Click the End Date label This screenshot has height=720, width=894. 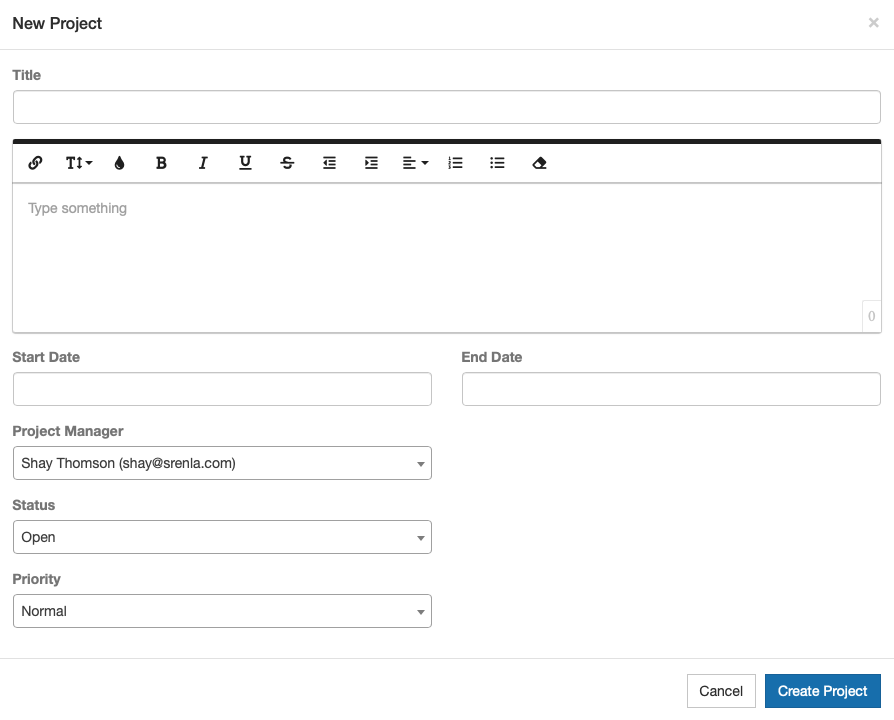pyautogui.click(x=492, y=357)
